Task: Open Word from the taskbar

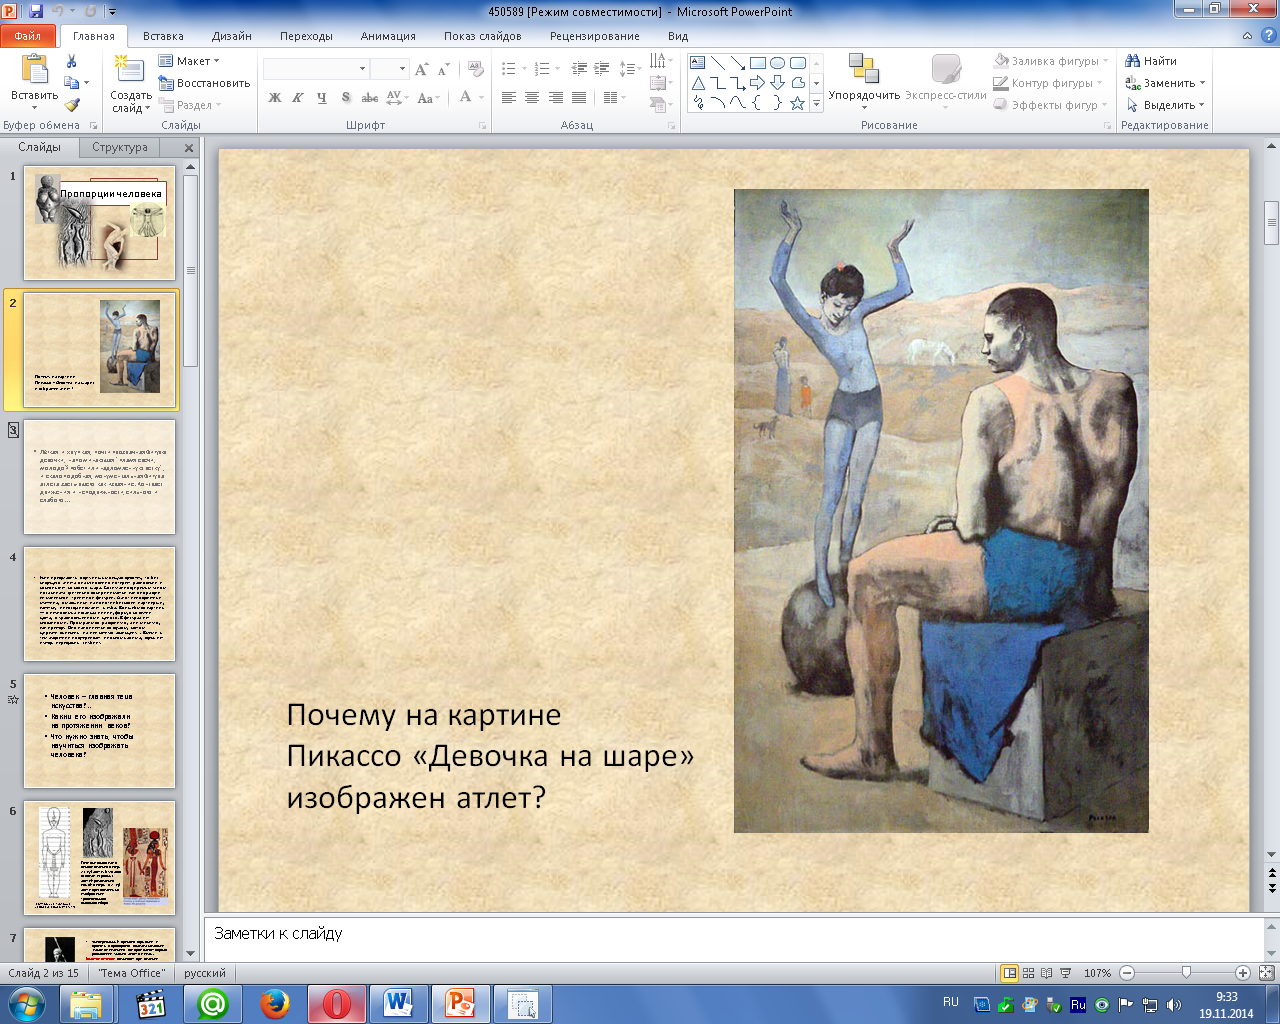Action: pos(398,1003)
